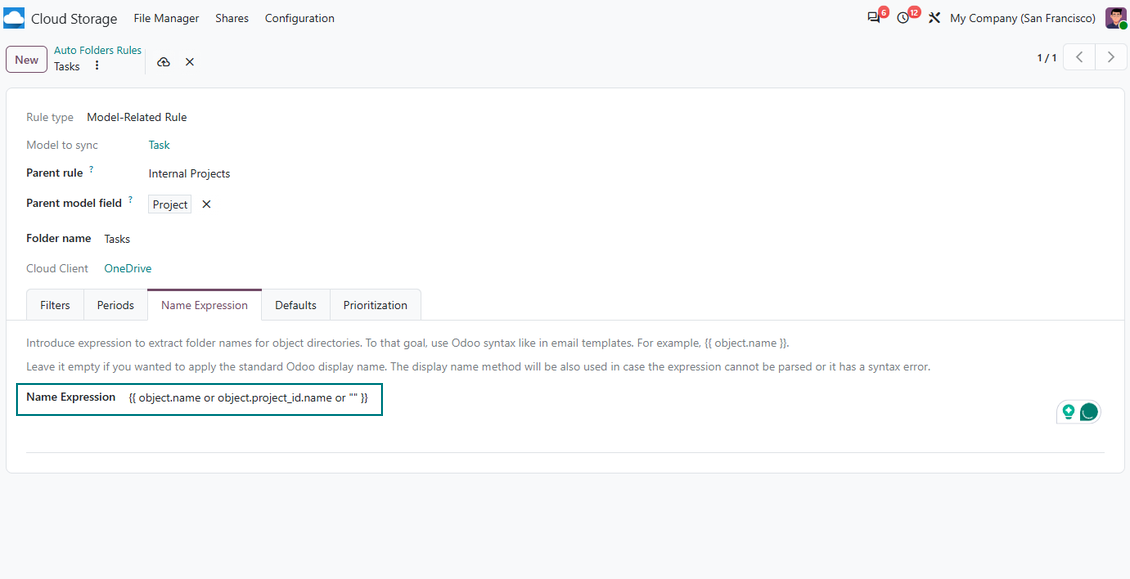Image resolution: width=1130 pixels, height=579 pixels.
Task: Switch to the Periods tab
Action: [116, 305]
